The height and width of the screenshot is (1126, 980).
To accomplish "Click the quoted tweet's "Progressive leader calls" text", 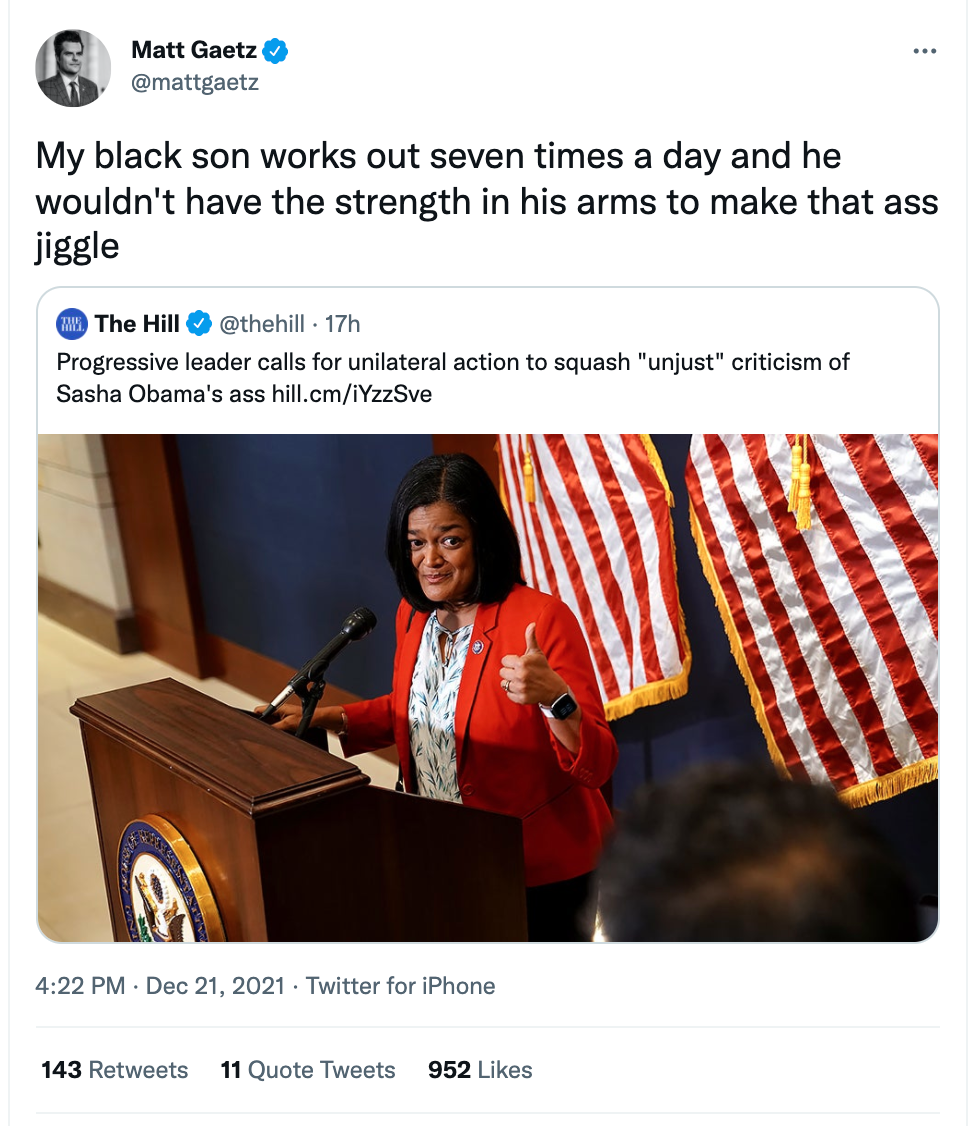I will pos(452,361).
